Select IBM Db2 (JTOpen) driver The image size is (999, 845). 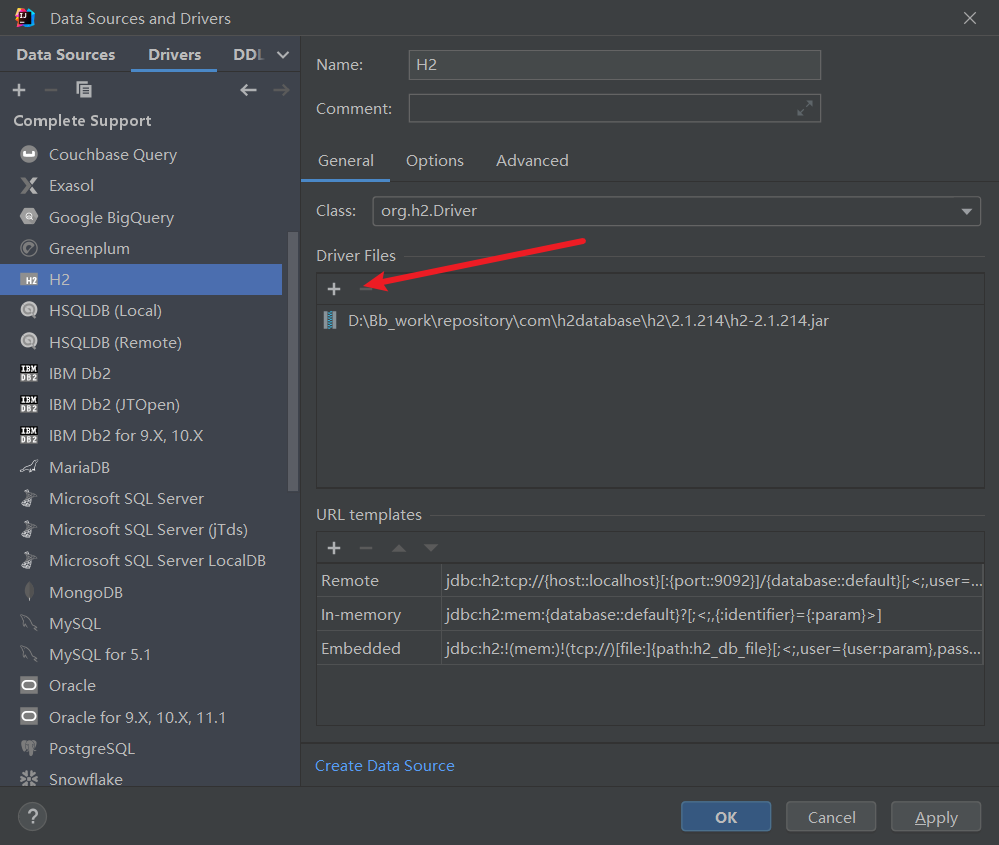[x=141, y=405]
